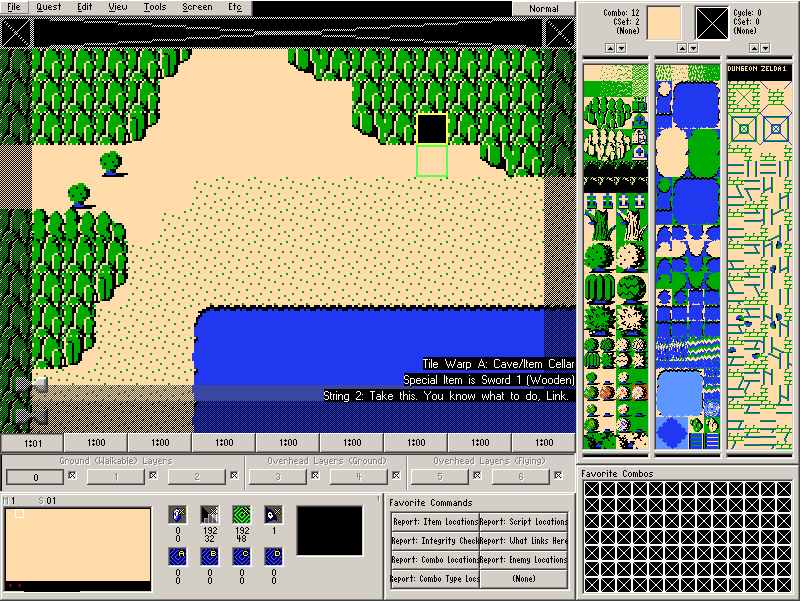Select Warp Return square A

[x=178, y=557]
